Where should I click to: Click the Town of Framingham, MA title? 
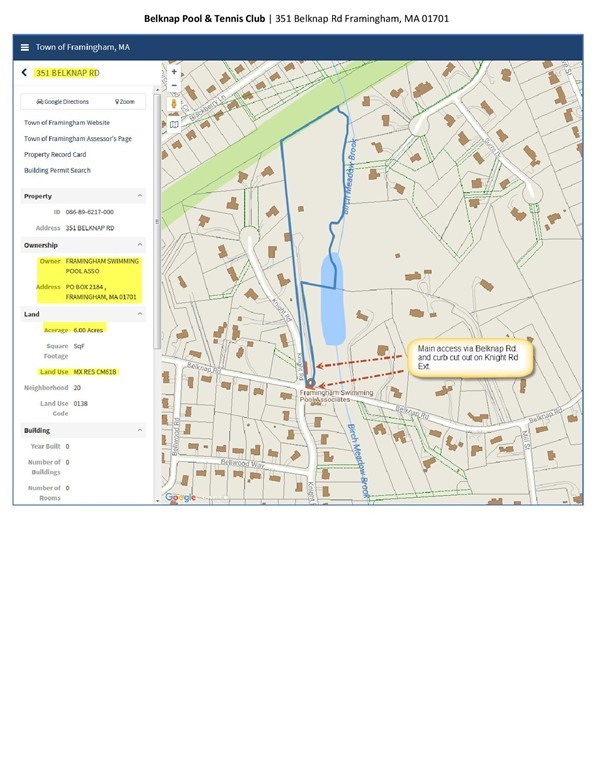point(82,48)
